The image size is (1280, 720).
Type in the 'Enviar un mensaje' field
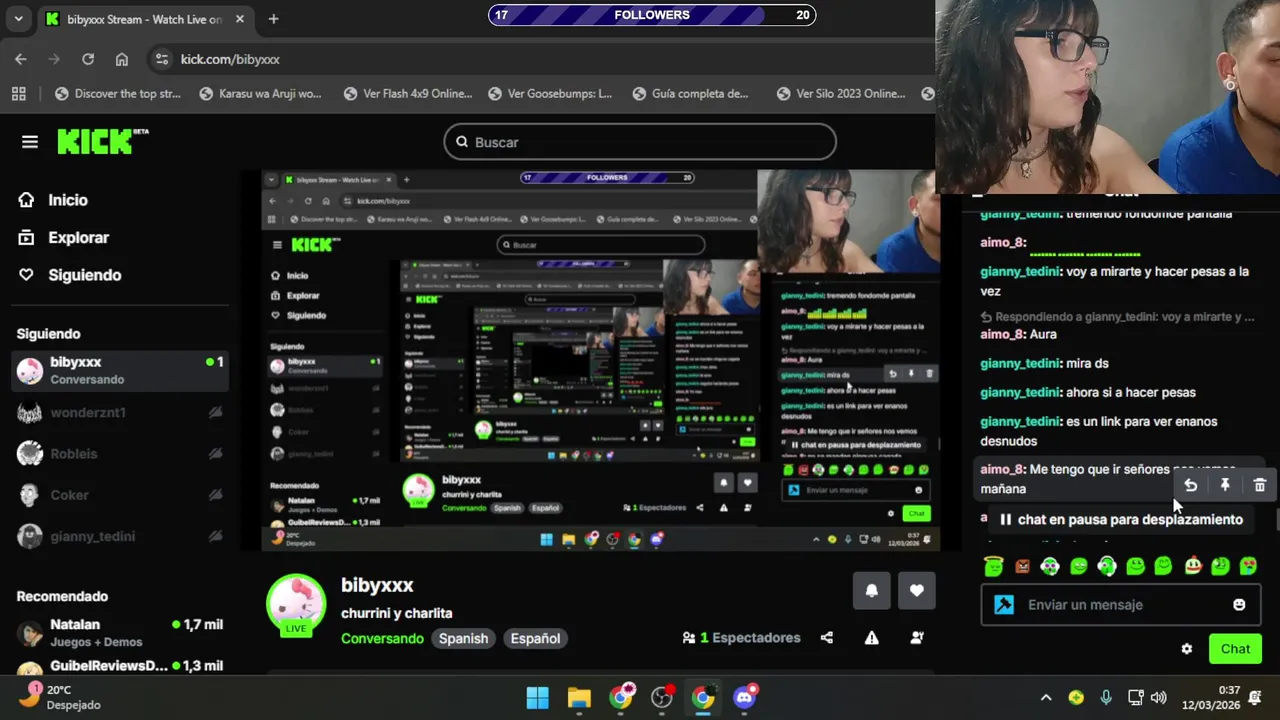[x=1120, y=605]
